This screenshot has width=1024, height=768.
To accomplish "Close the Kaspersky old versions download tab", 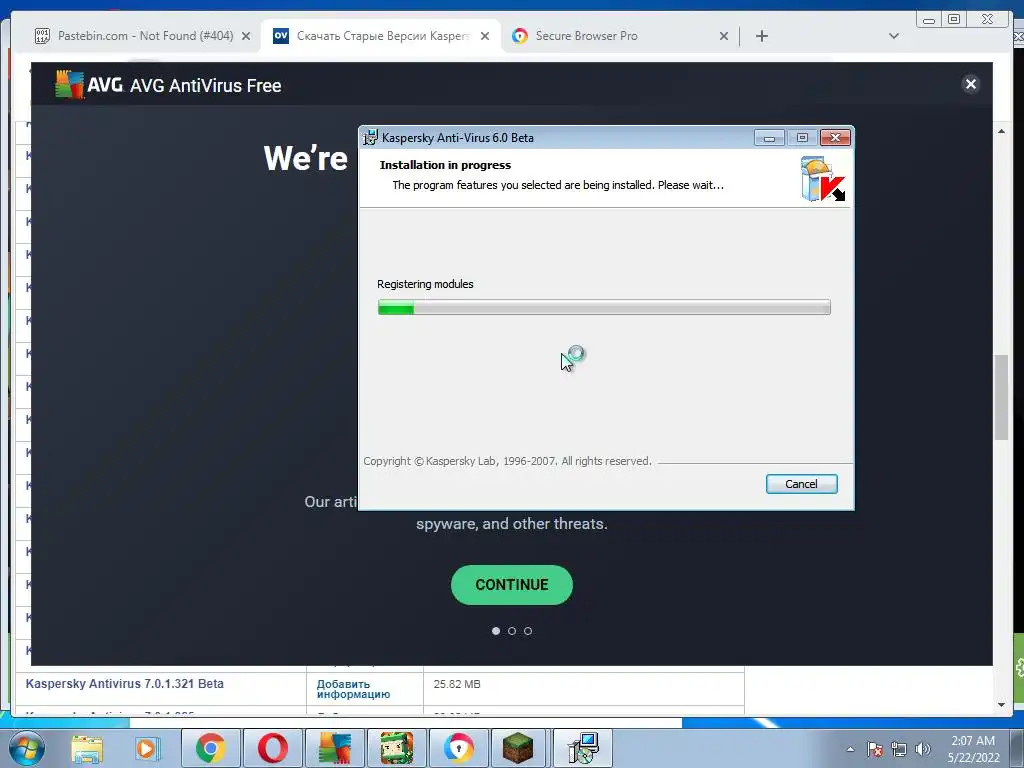I will (485, 36).
